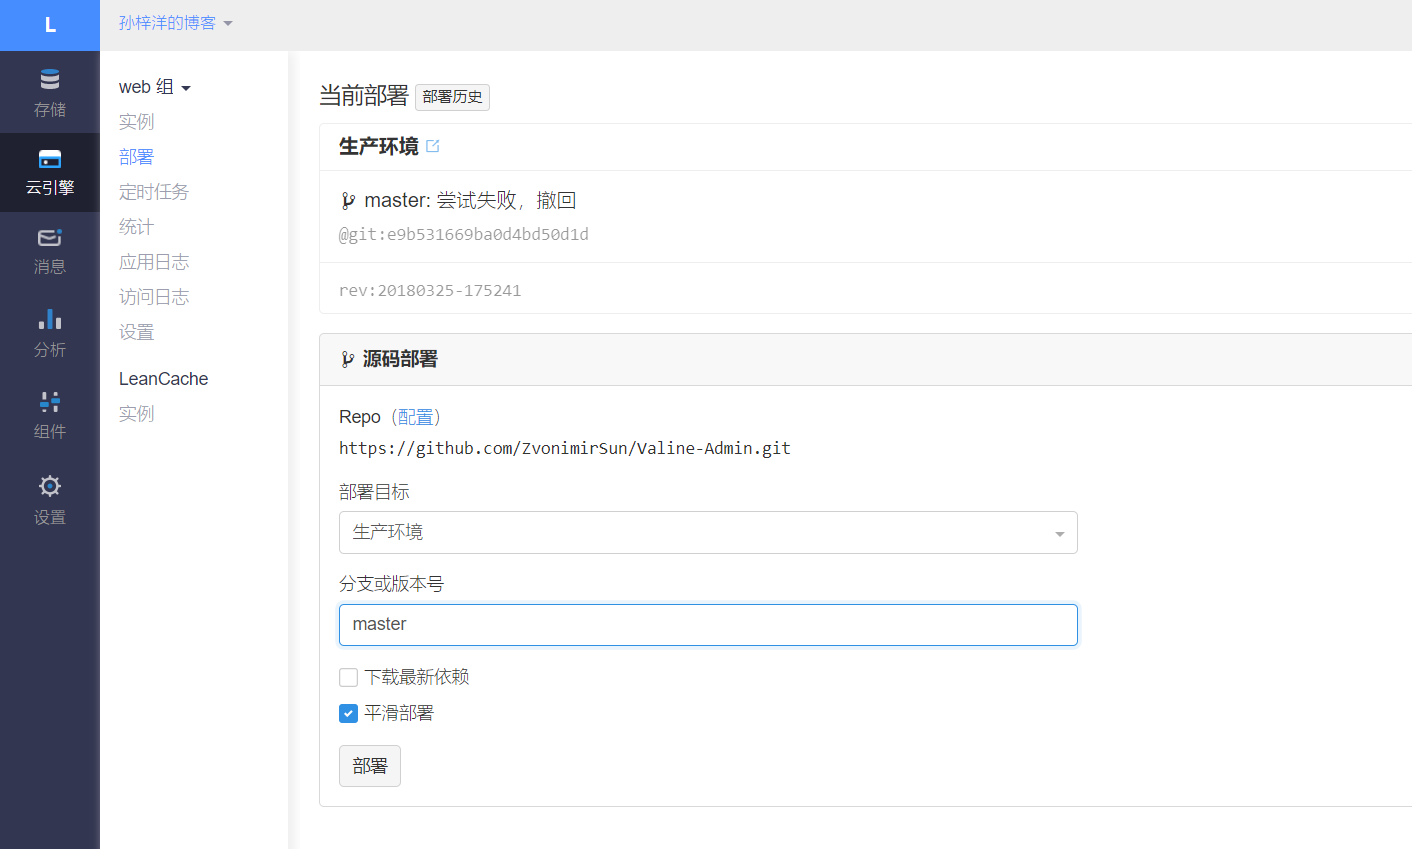Click the LeanCloud logo in top-left corner

pyautogui.click(x=50, y=25)
